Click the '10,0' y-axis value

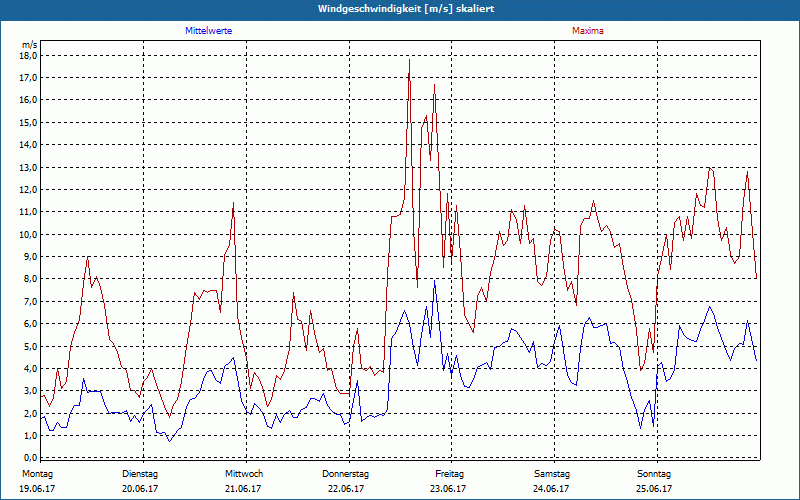click(x=29, y=234)
